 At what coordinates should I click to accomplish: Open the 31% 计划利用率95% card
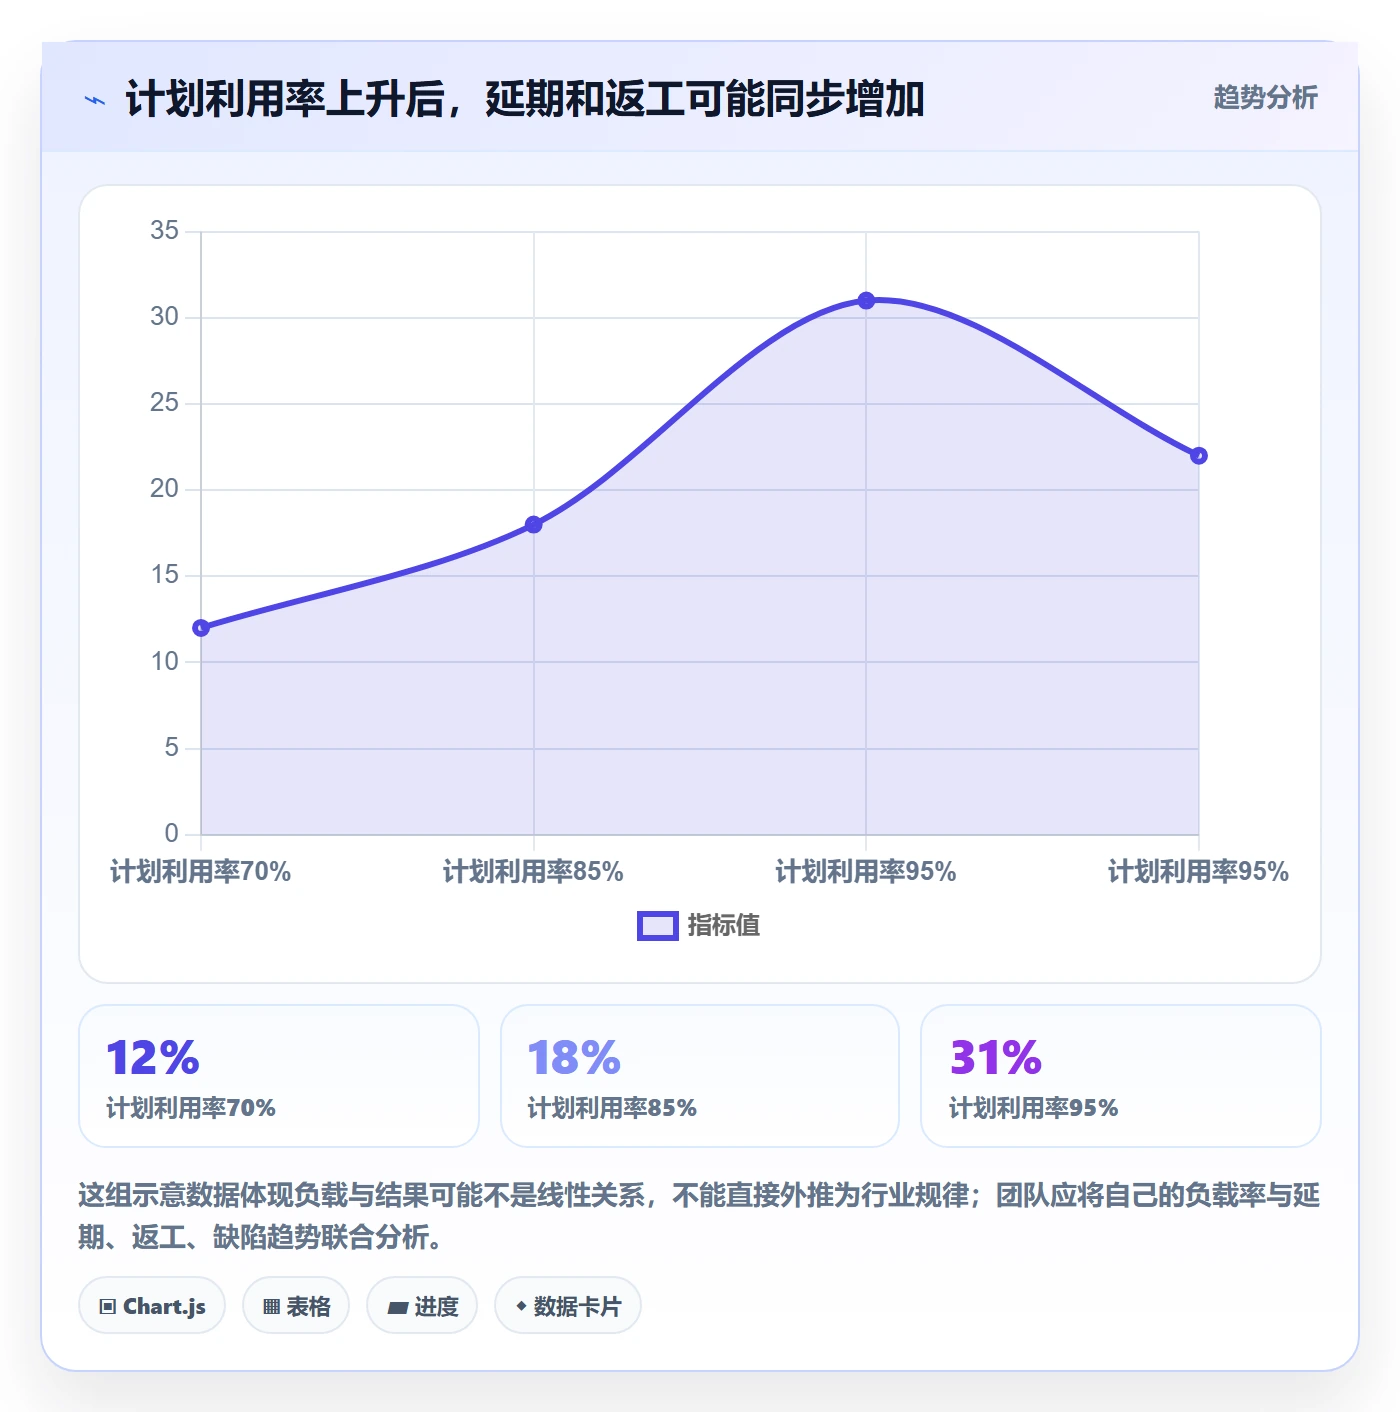[x=1121, y=1076]
